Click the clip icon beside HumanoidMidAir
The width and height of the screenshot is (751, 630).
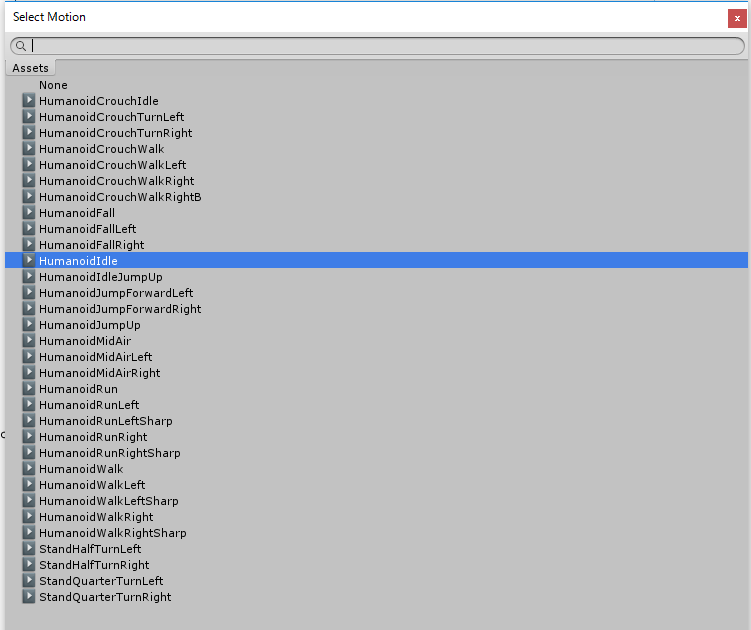pyautogui.click(x=29, y=341)
